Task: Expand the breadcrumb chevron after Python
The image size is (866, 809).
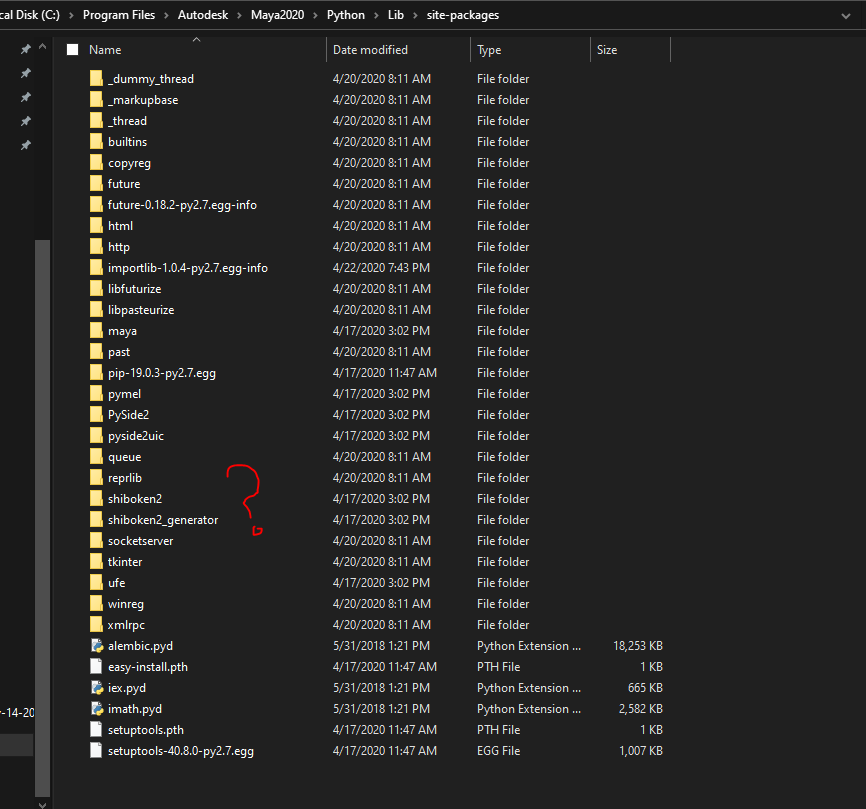Action: coord(375,15)
